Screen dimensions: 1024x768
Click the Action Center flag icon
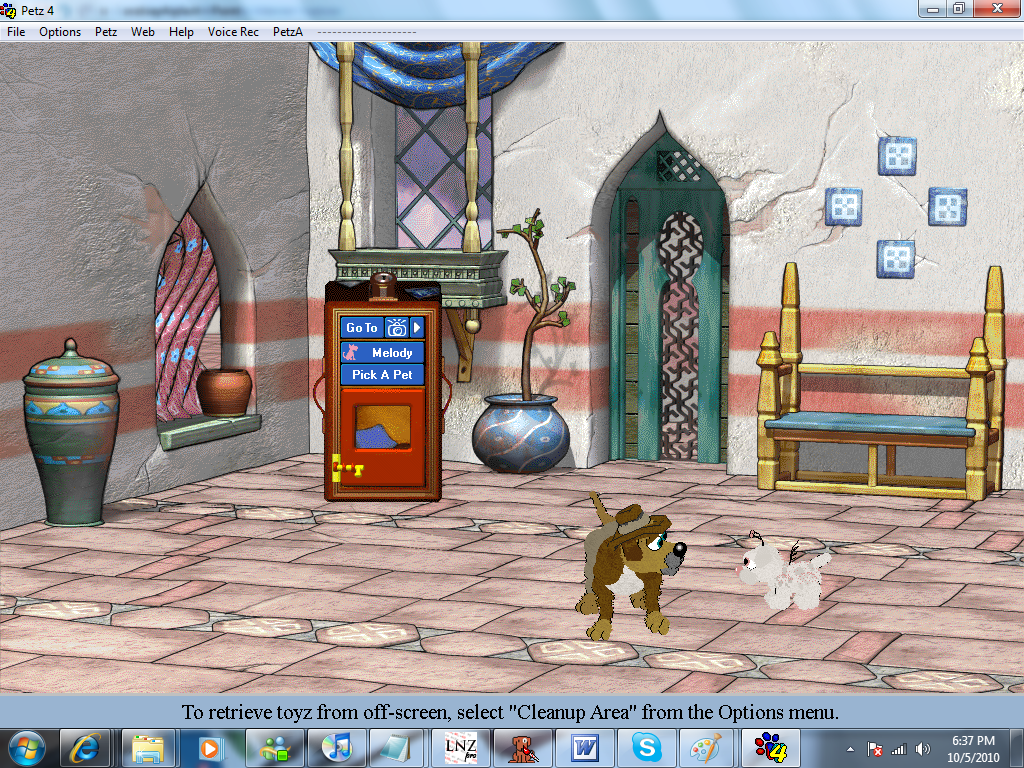click(x=874, y=750)
